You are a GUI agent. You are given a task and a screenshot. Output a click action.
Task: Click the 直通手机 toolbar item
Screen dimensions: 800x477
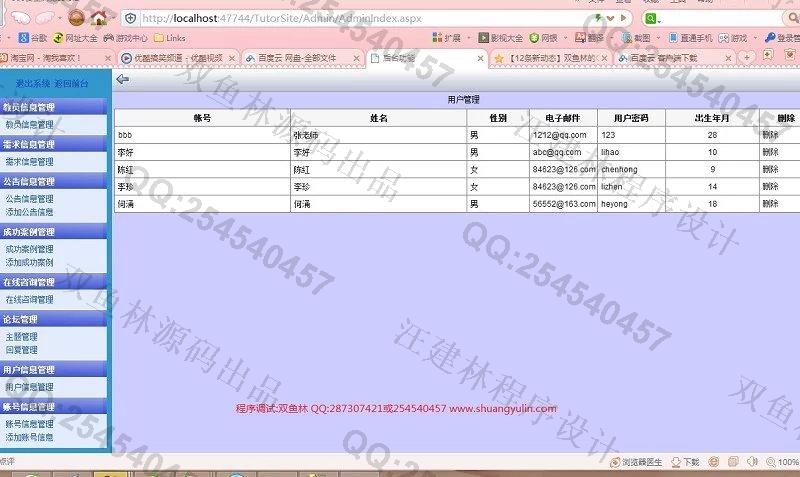point(690,38)
